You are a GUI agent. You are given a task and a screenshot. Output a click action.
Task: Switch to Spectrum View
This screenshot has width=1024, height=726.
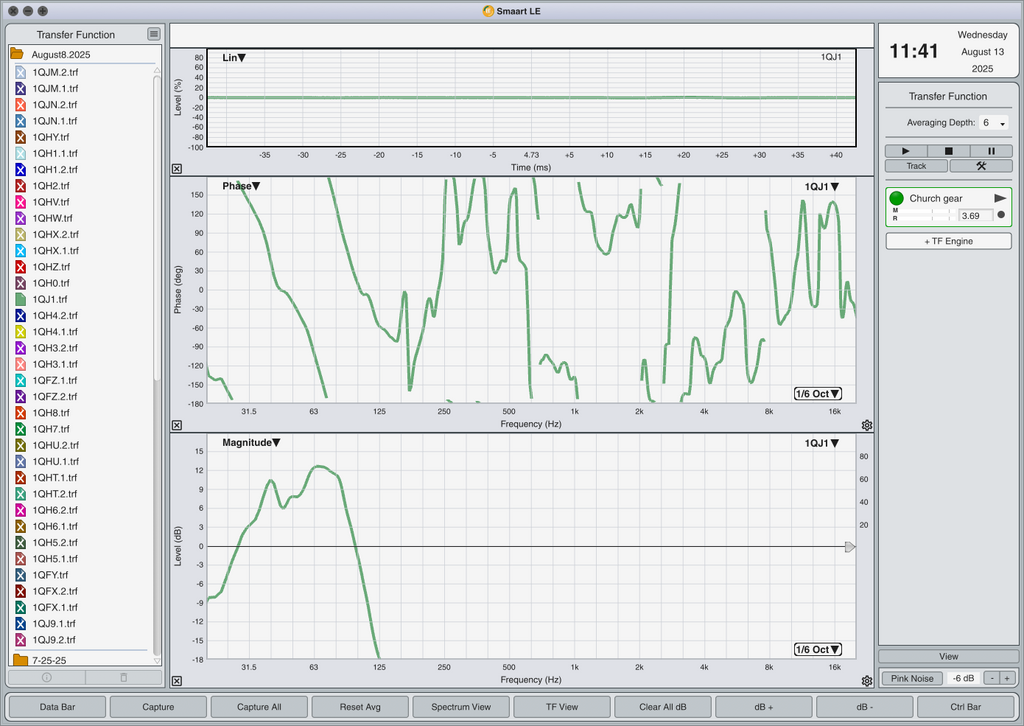(x=461, y=706)
